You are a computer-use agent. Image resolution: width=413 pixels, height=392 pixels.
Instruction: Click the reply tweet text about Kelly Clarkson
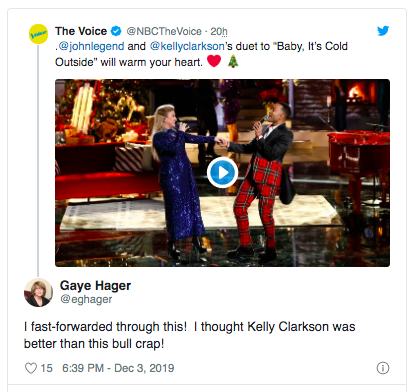pos(189,335)
